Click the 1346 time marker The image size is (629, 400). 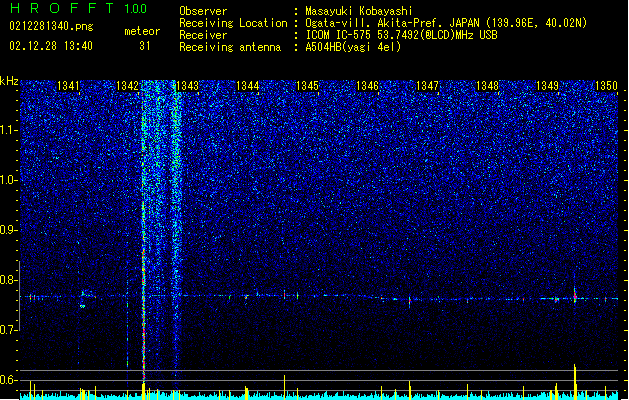(x=367, y=85)
